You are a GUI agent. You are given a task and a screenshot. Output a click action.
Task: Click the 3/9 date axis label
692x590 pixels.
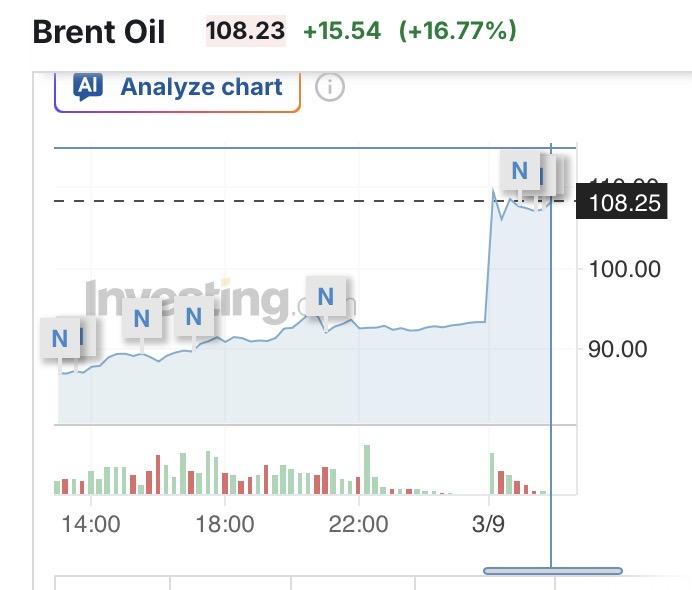tap(488, 524)
